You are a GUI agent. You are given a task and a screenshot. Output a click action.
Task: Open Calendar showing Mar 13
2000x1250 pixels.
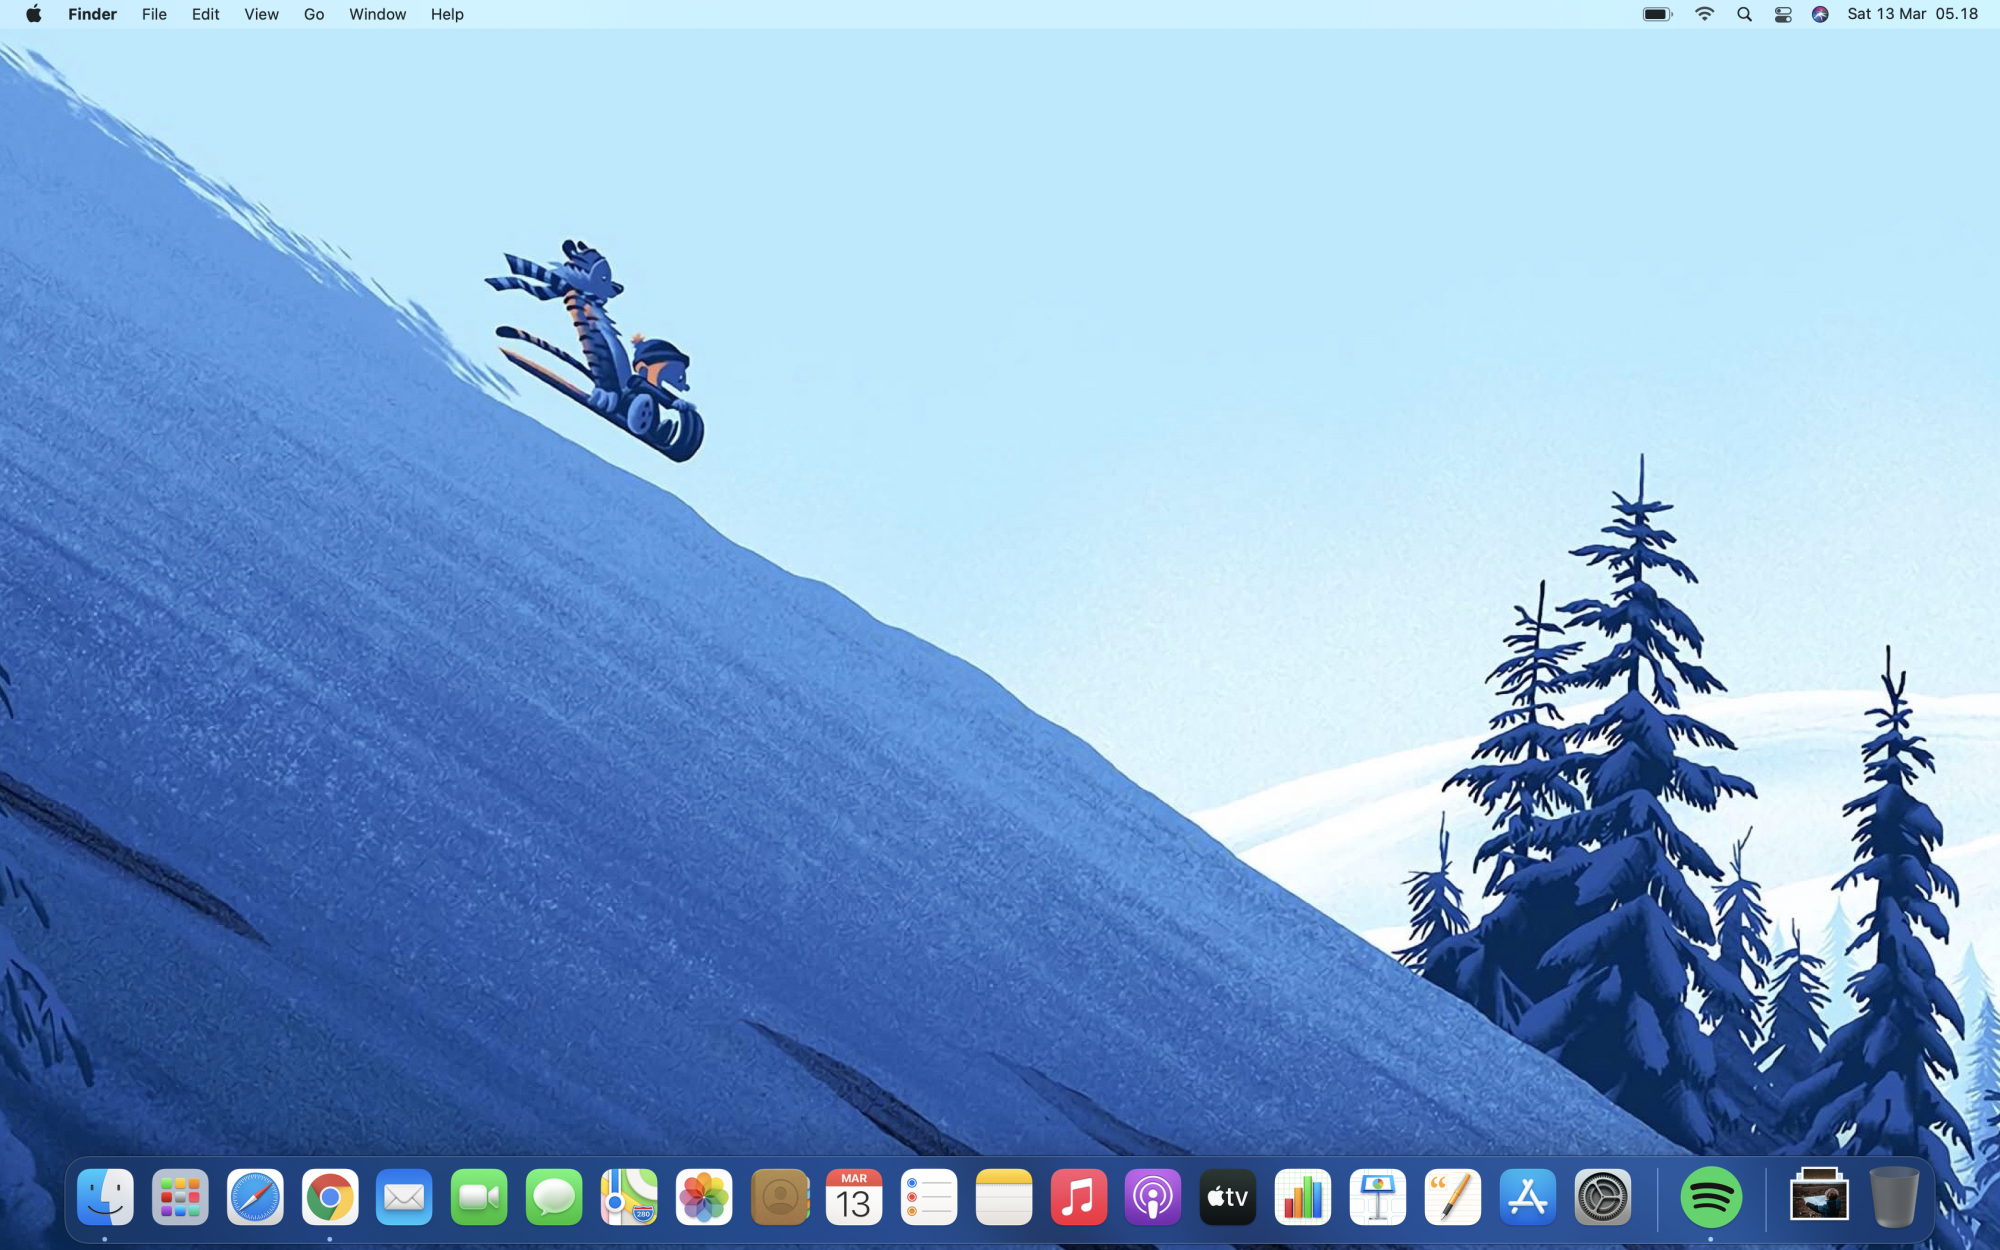[x=854, y=1196]
